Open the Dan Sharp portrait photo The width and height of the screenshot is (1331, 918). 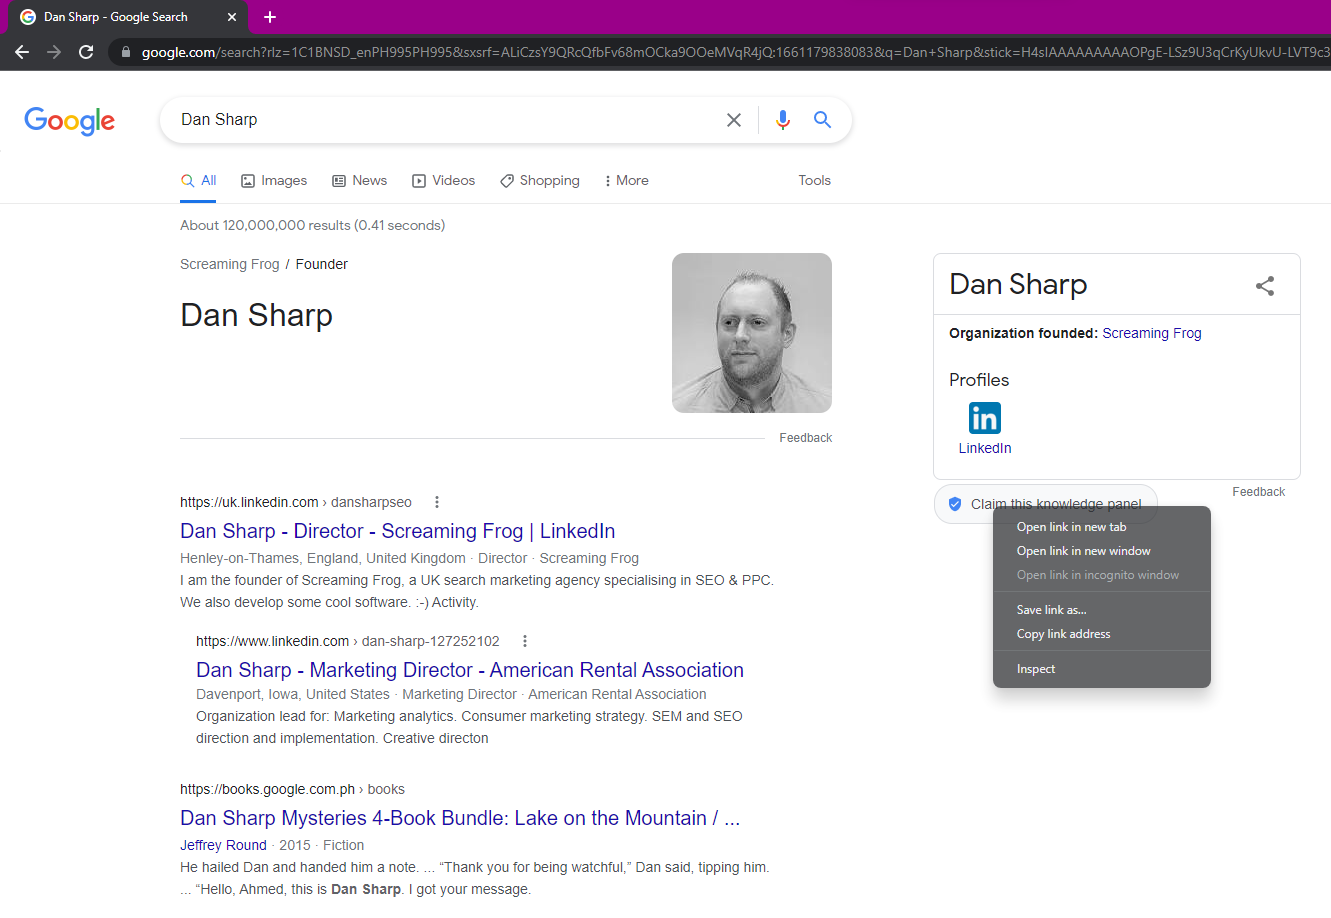[x=752, y=333]
